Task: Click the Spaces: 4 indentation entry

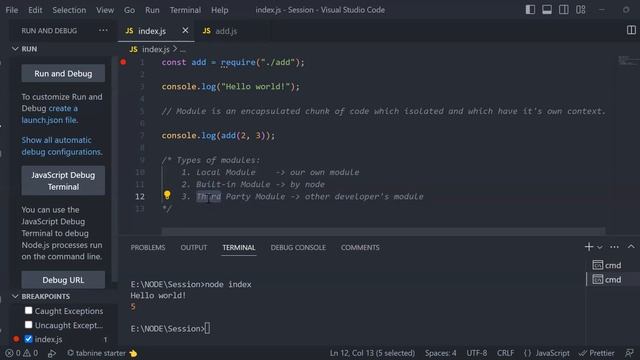Action: (x=440, y=353)
